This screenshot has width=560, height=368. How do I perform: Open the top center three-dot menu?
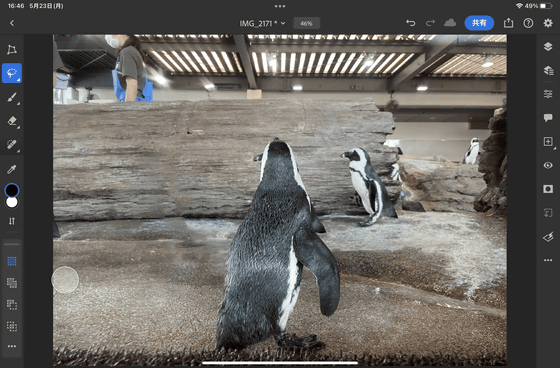point(280,6)
